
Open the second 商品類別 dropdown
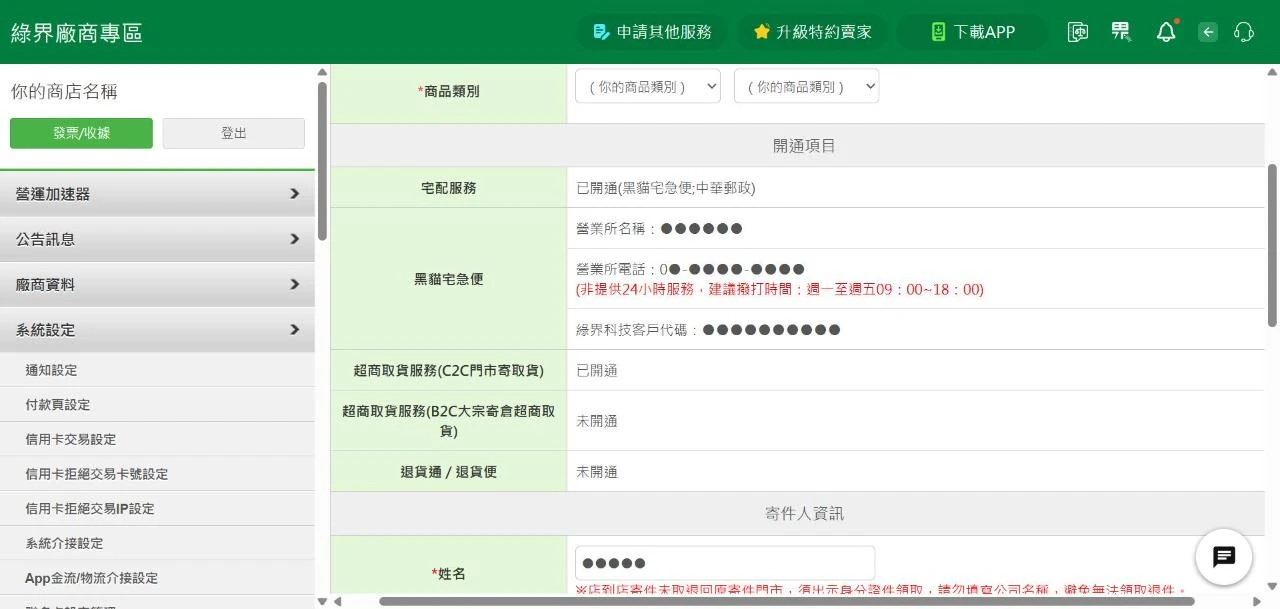point(806,87)
